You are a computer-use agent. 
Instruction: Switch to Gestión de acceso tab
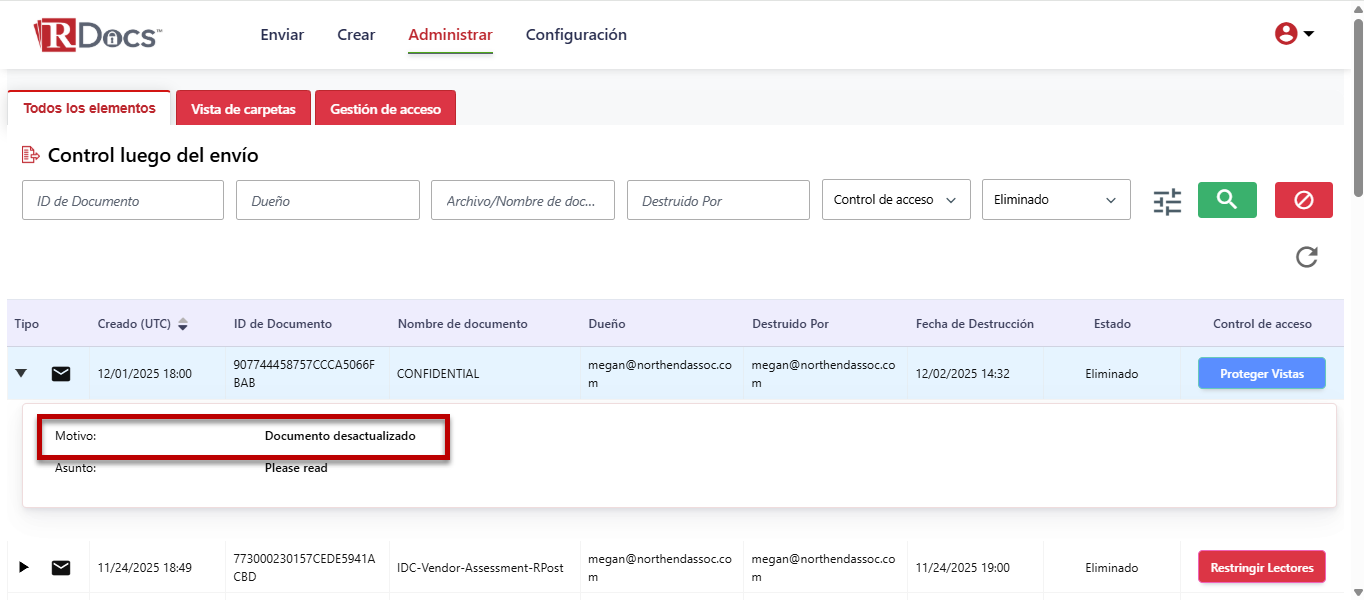point(385,109)
